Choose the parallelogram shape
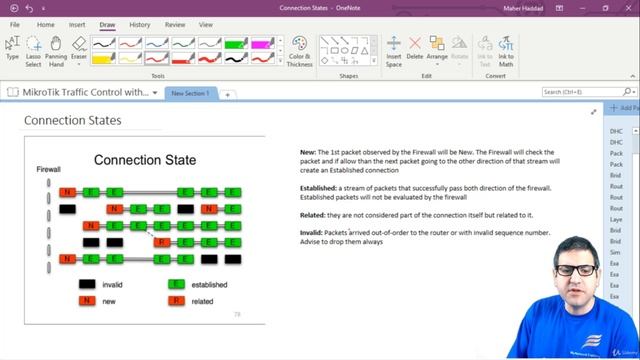This screenshot has height=360, width=640. (x=355, y=51)
